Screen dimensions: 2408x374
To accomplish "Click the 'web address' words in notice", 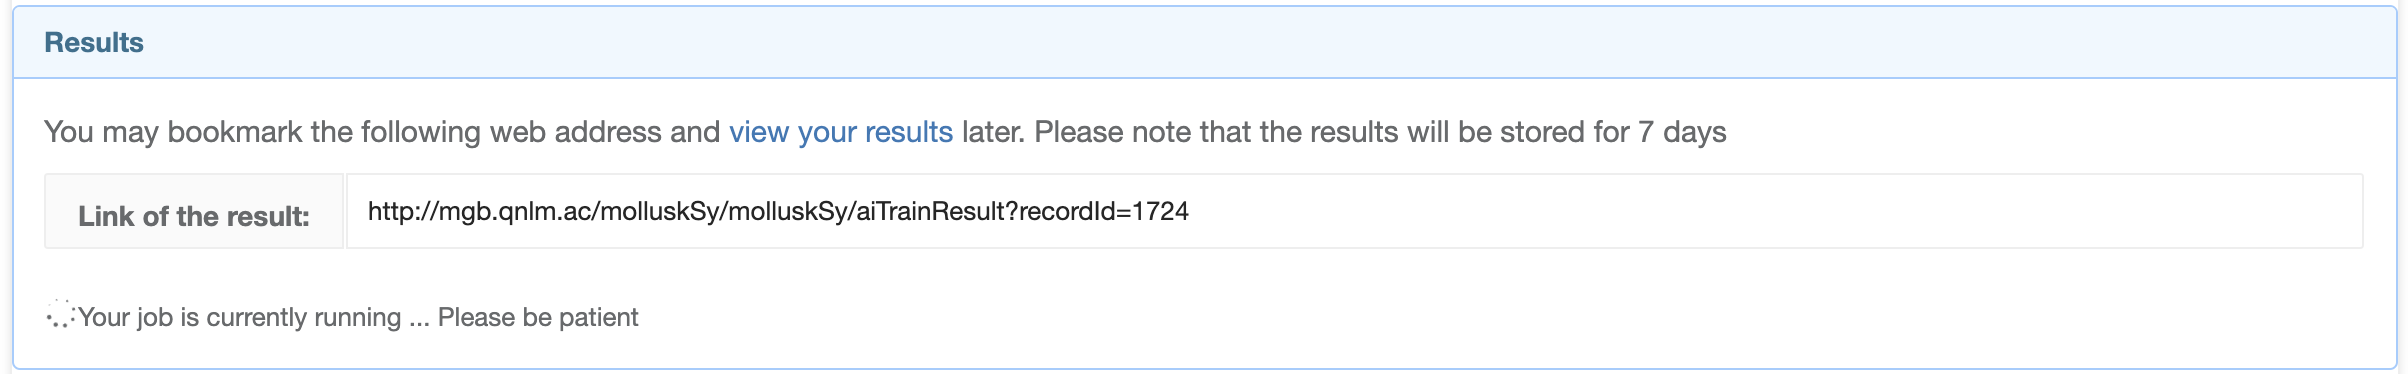I will click(x=575, y=132).
